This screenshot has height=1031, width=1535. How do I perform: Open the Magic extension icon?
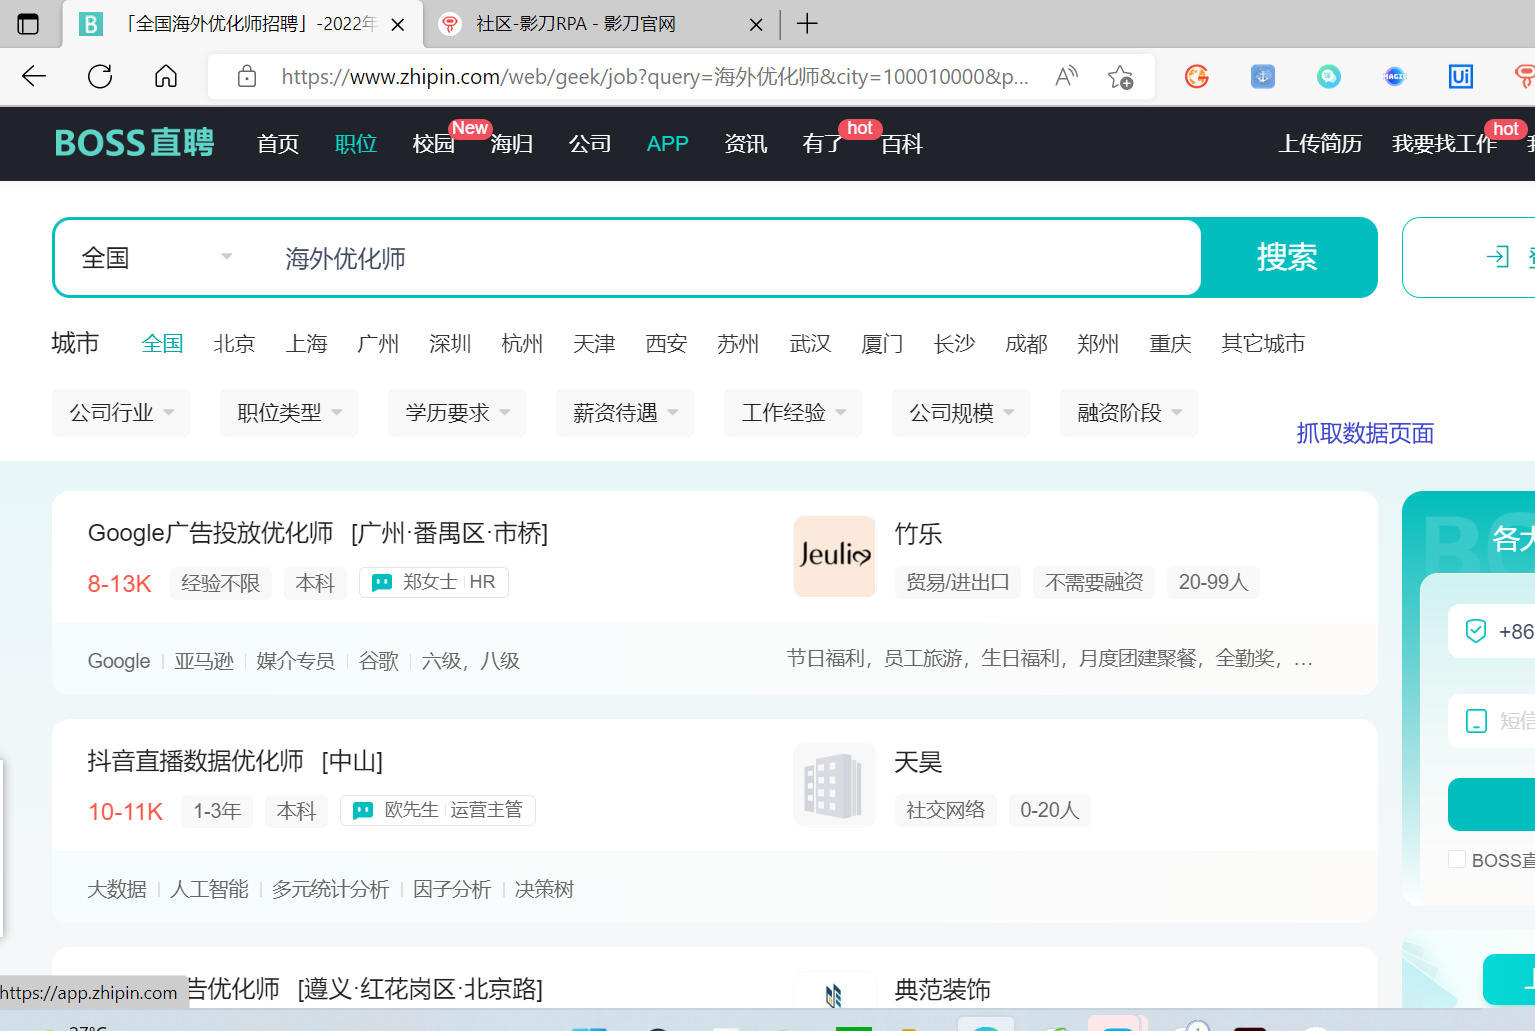pos(1394,77)
